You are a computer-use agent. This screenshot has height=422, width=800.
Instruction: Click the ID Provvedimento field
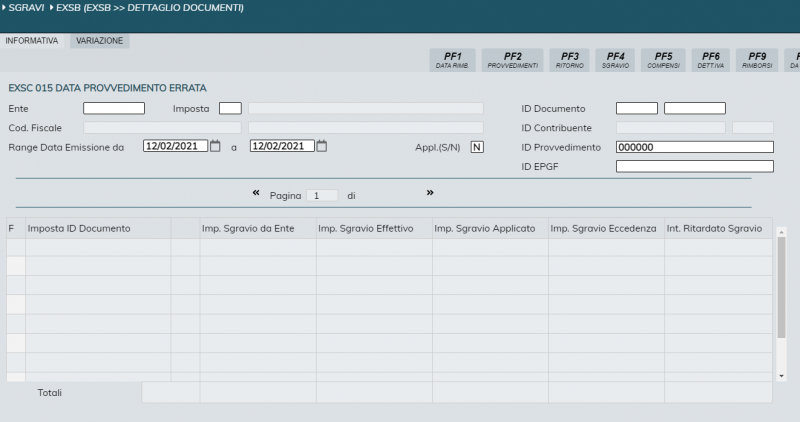pos(694,147)
